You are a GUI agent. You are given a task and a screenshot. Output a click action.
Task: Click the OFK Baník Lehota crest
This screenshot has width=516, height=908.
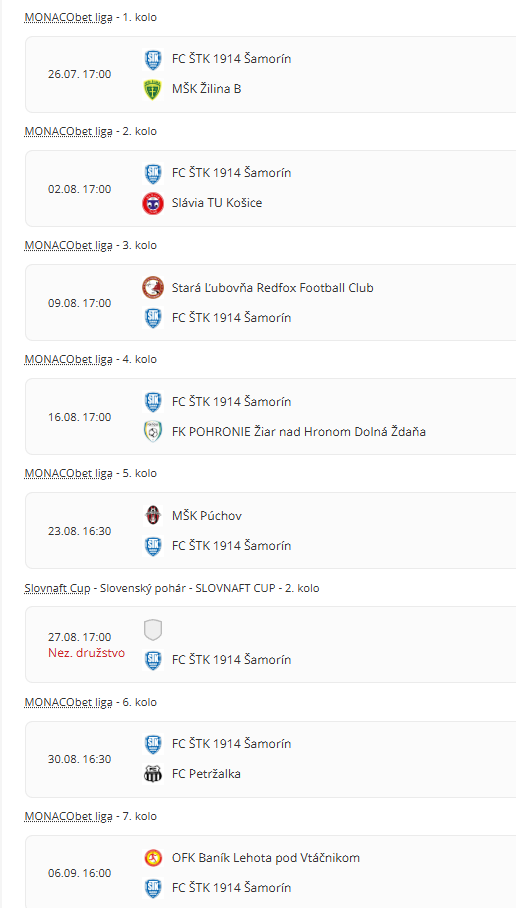[153, 858]
